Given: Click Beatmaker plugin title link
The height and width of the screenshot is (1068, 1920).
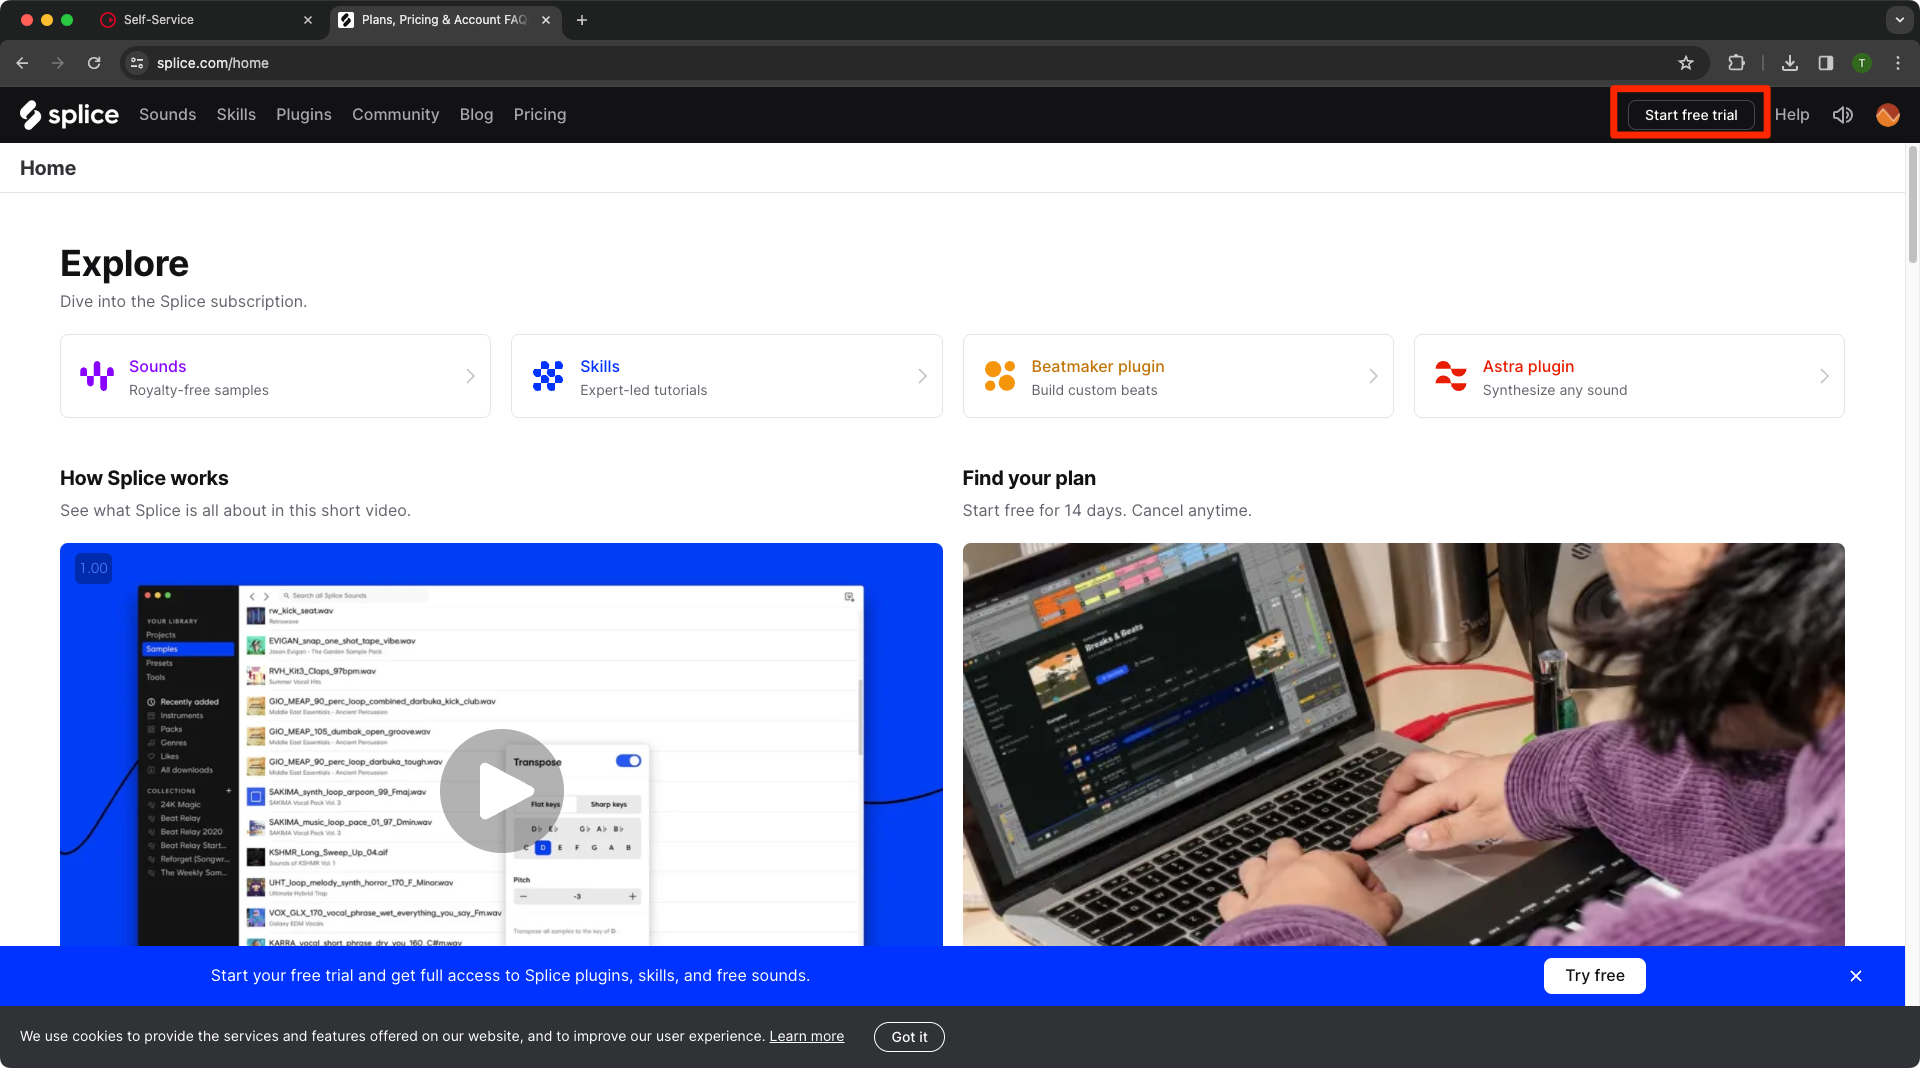Looking at the screenshot, I should pyautogui.click(x=1098, y=366).
